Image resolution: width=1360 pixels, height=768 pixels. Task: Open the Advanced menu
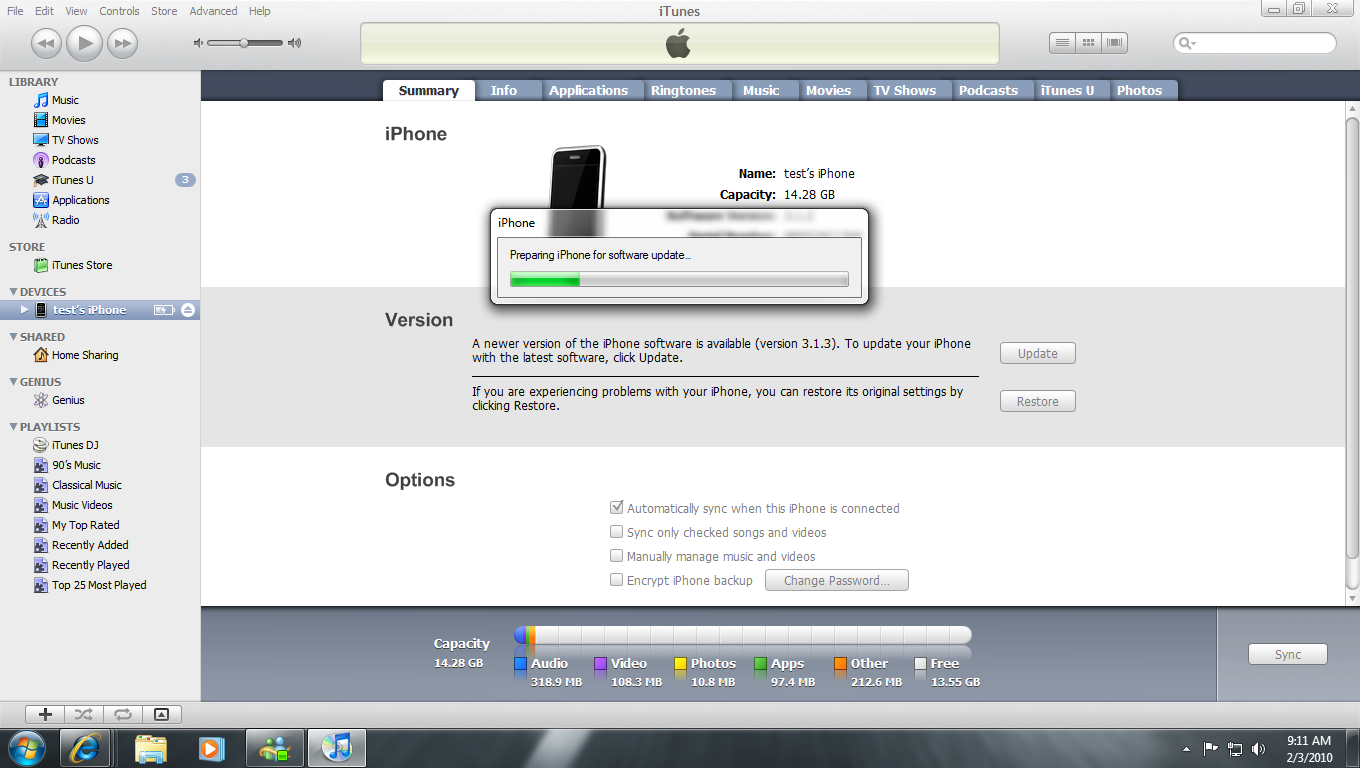(x=213, y=11)
